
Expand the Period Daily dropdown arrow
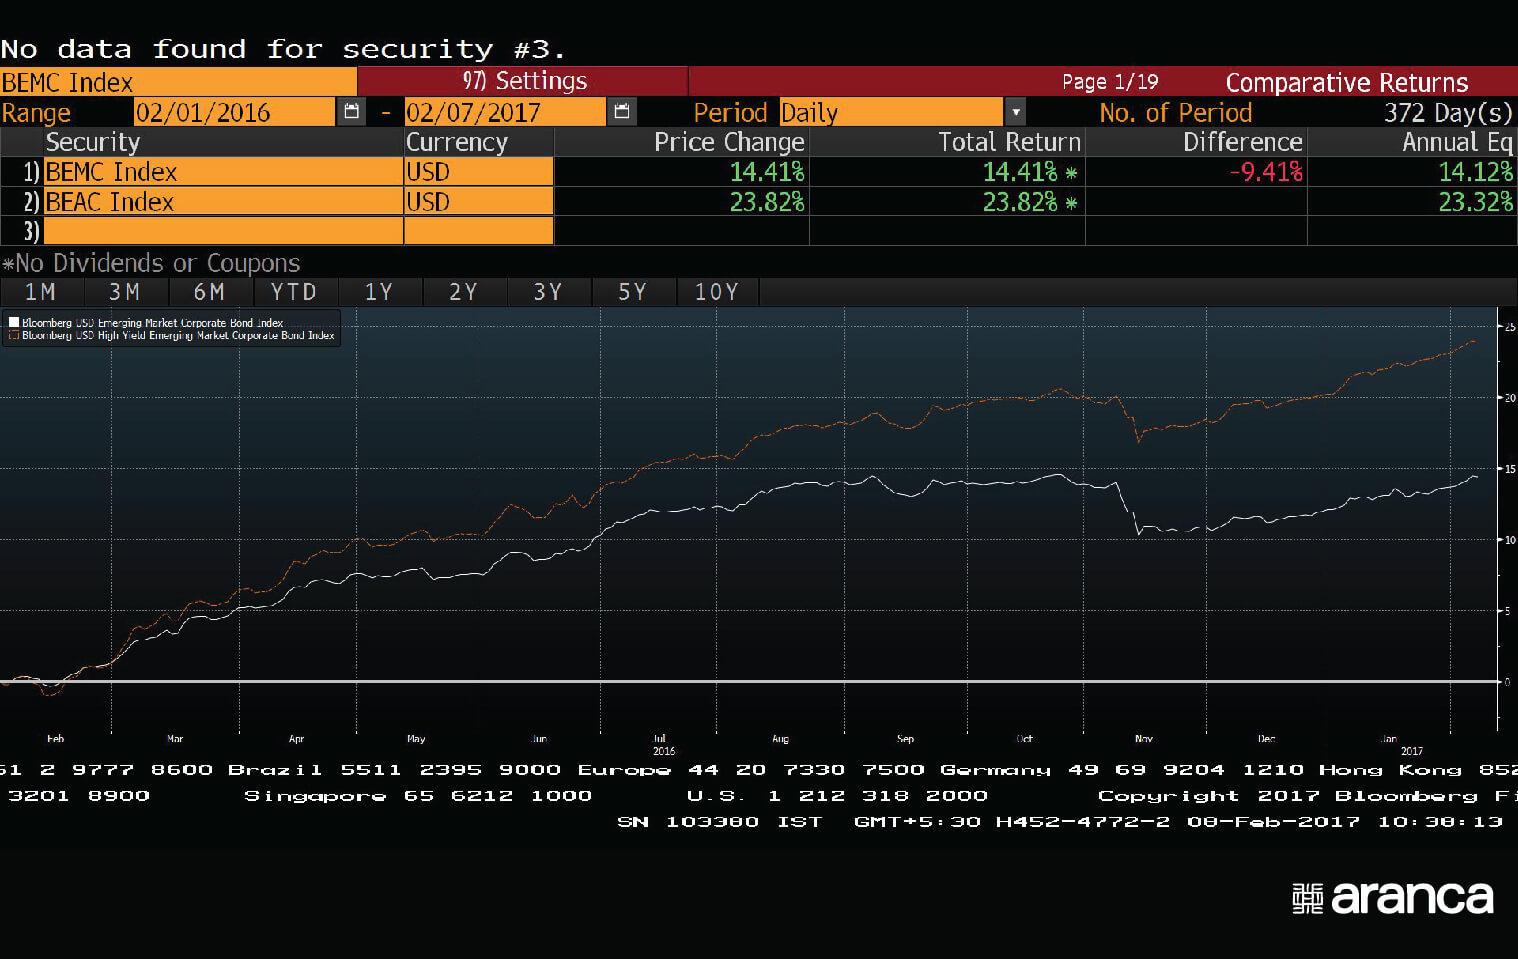[x=1015, y=112]
